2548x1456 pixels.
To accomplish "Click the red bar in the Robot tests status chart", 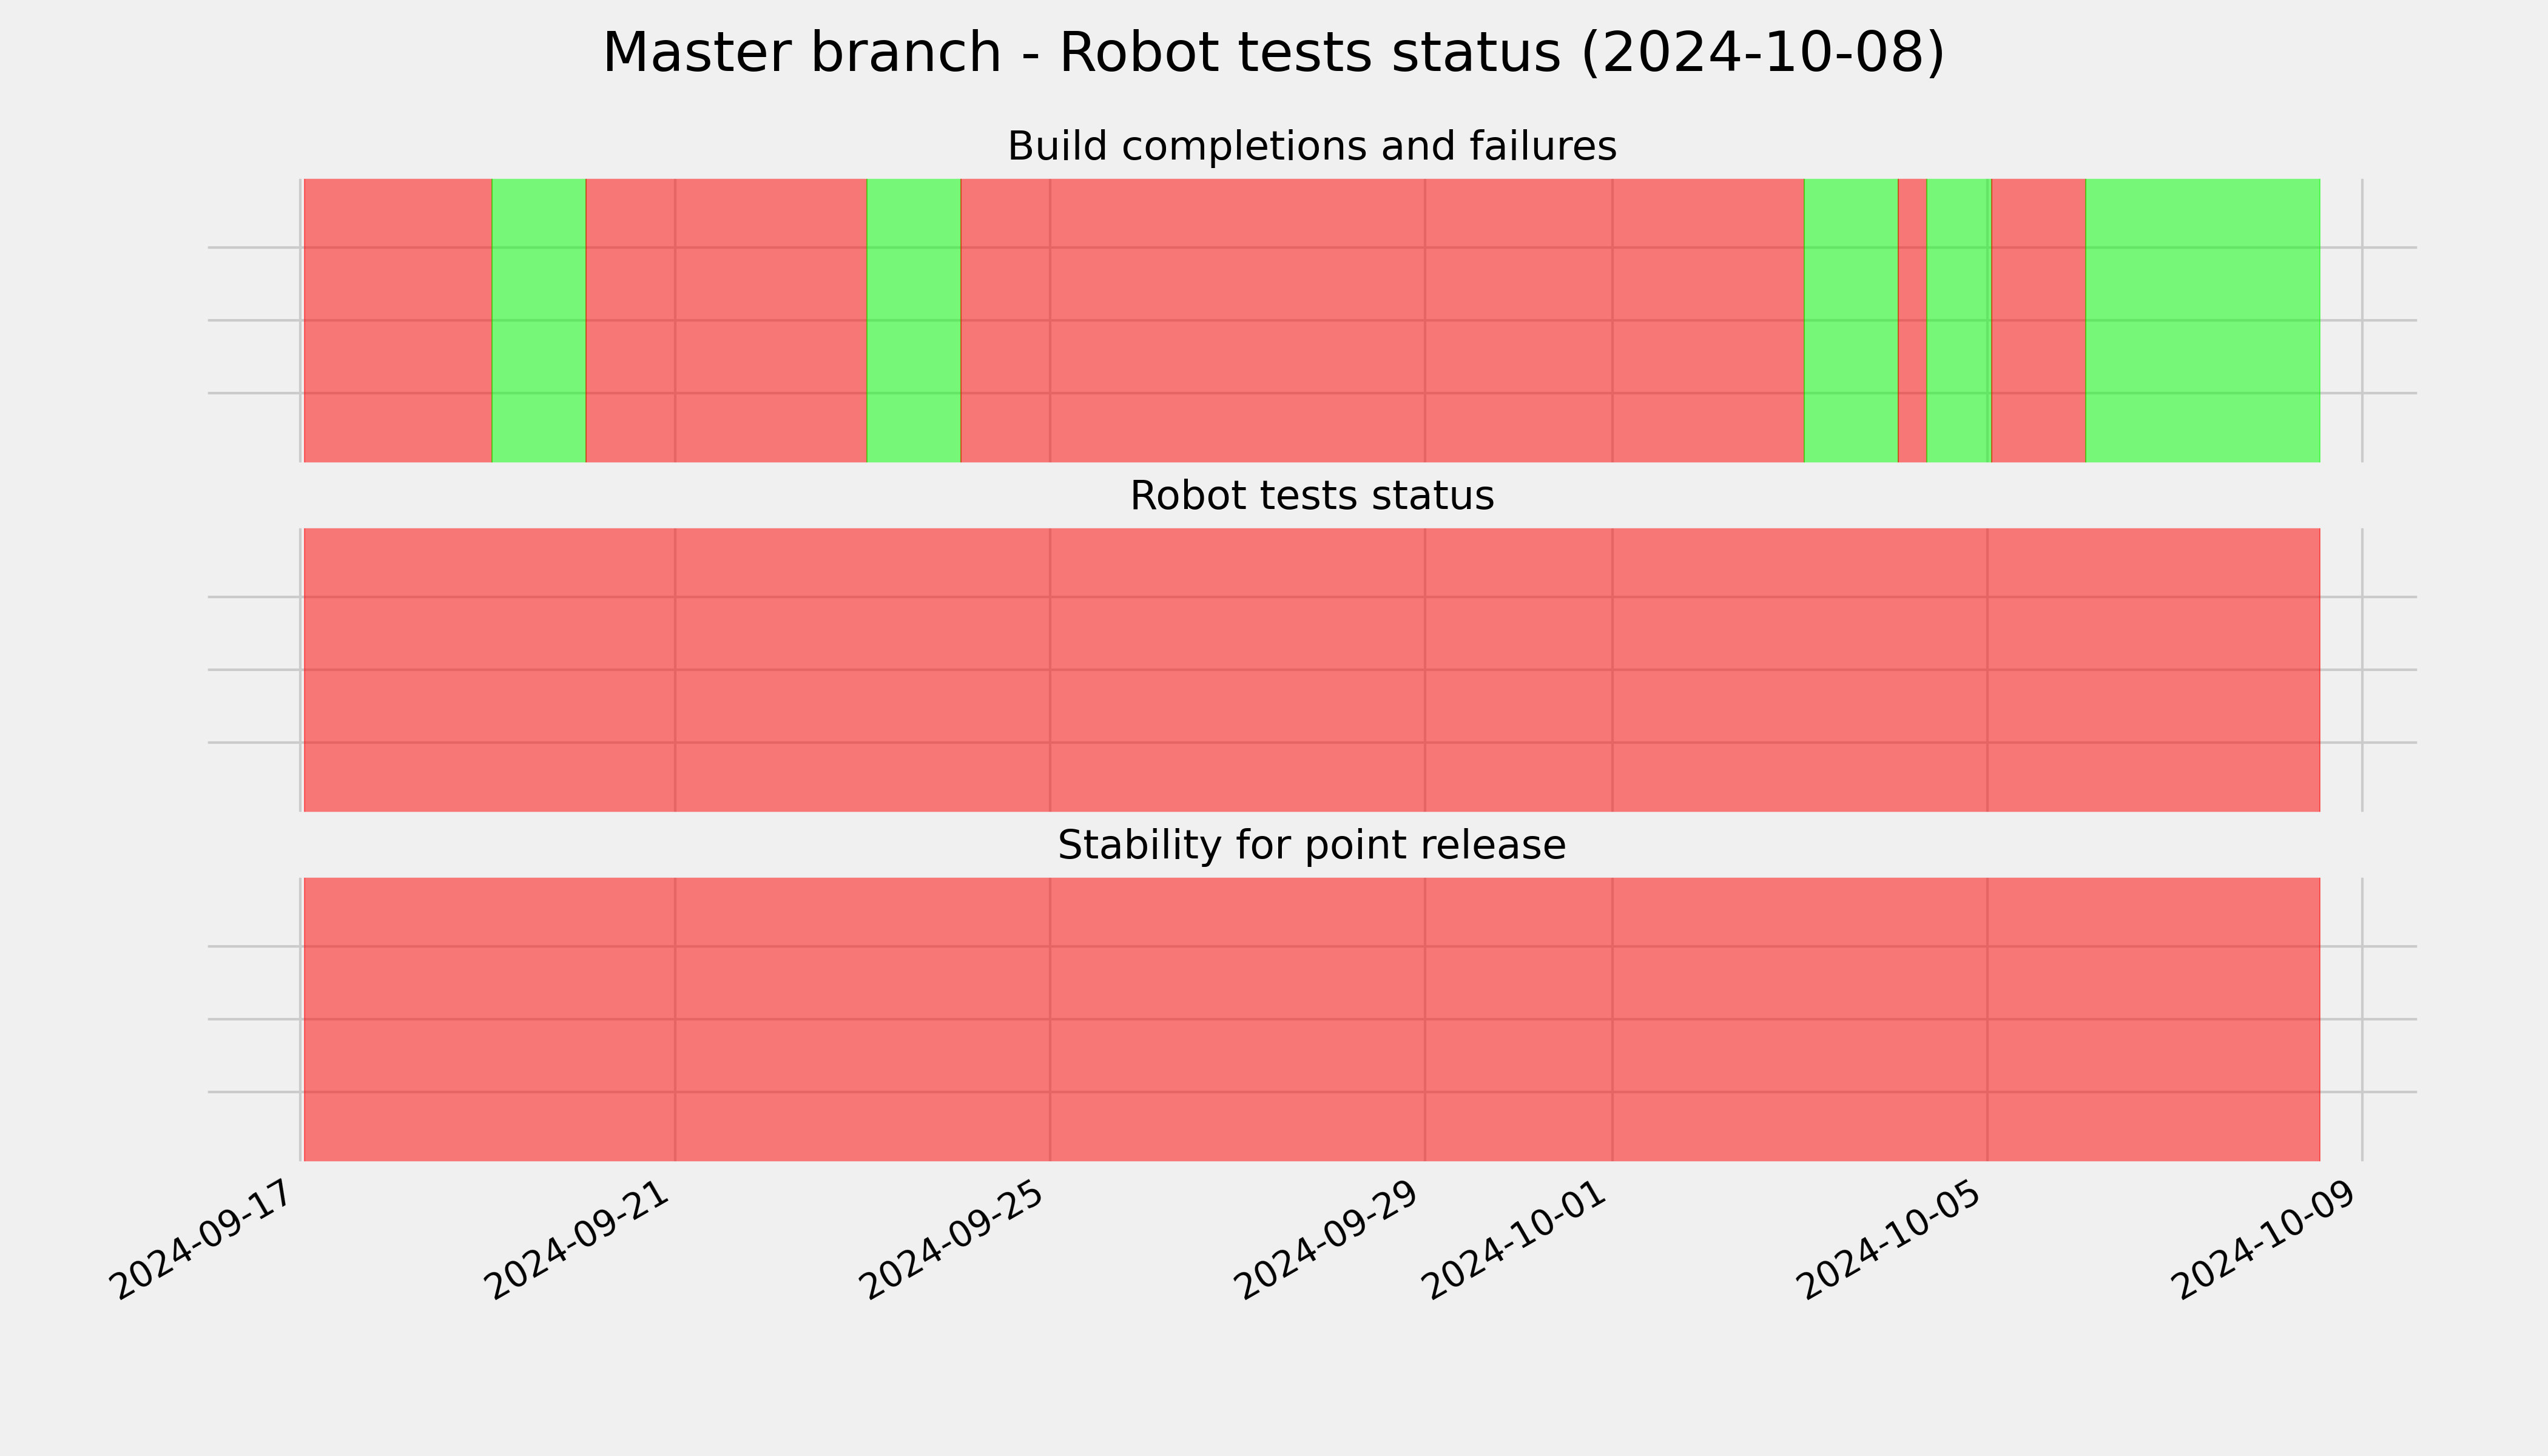I will click(x=1312, y=670).
